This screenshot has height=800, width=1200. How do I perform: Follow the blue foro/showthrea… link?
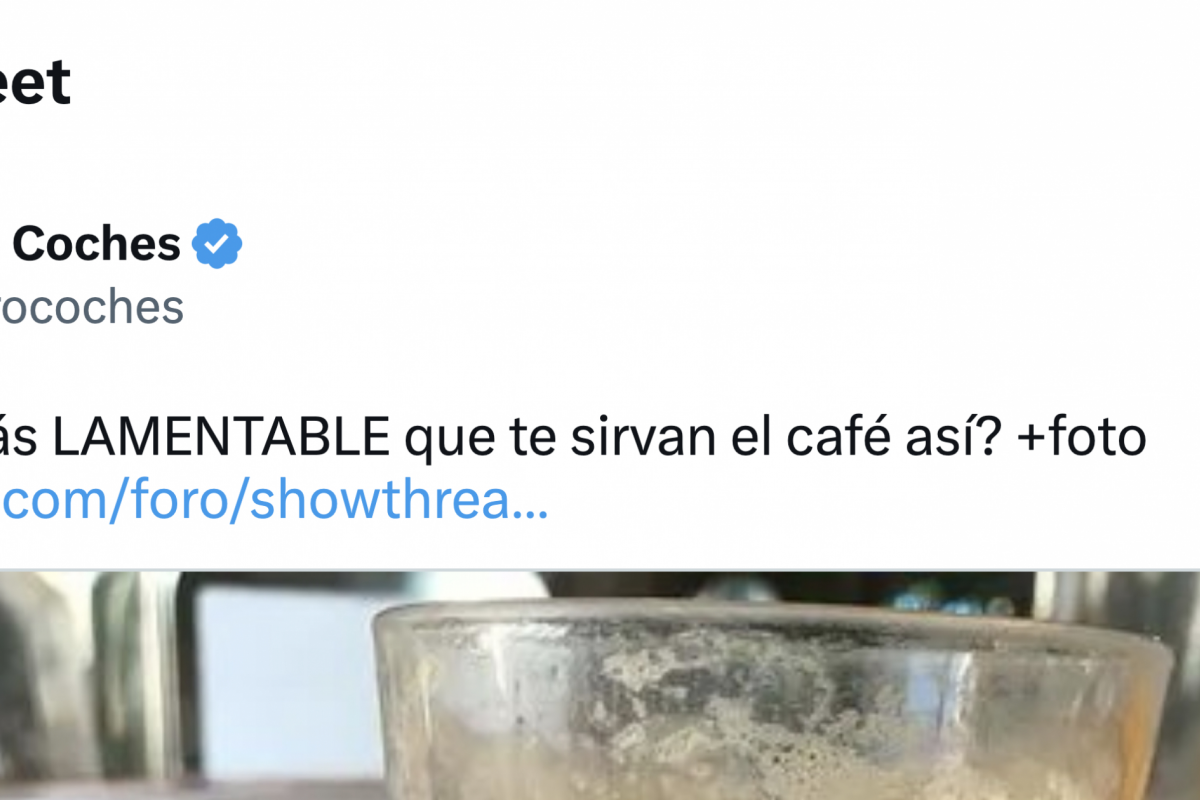click(x=274, y=503)
